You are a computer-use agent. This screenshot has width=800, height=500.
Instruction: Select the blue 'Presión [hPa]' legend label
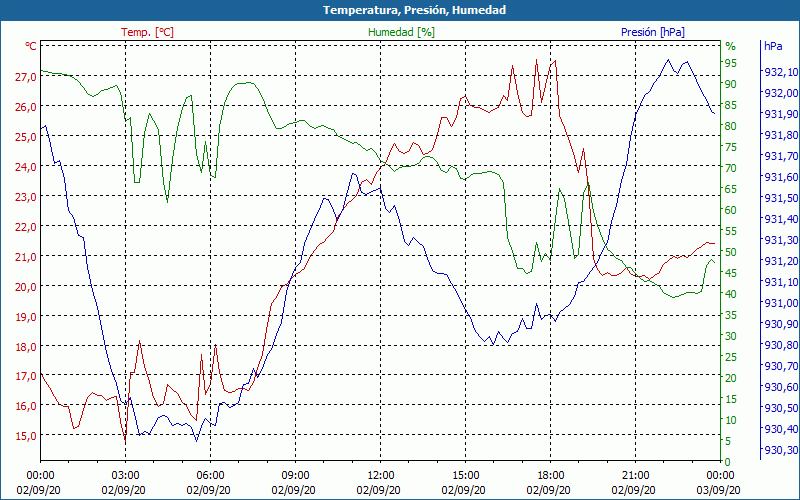653,32
